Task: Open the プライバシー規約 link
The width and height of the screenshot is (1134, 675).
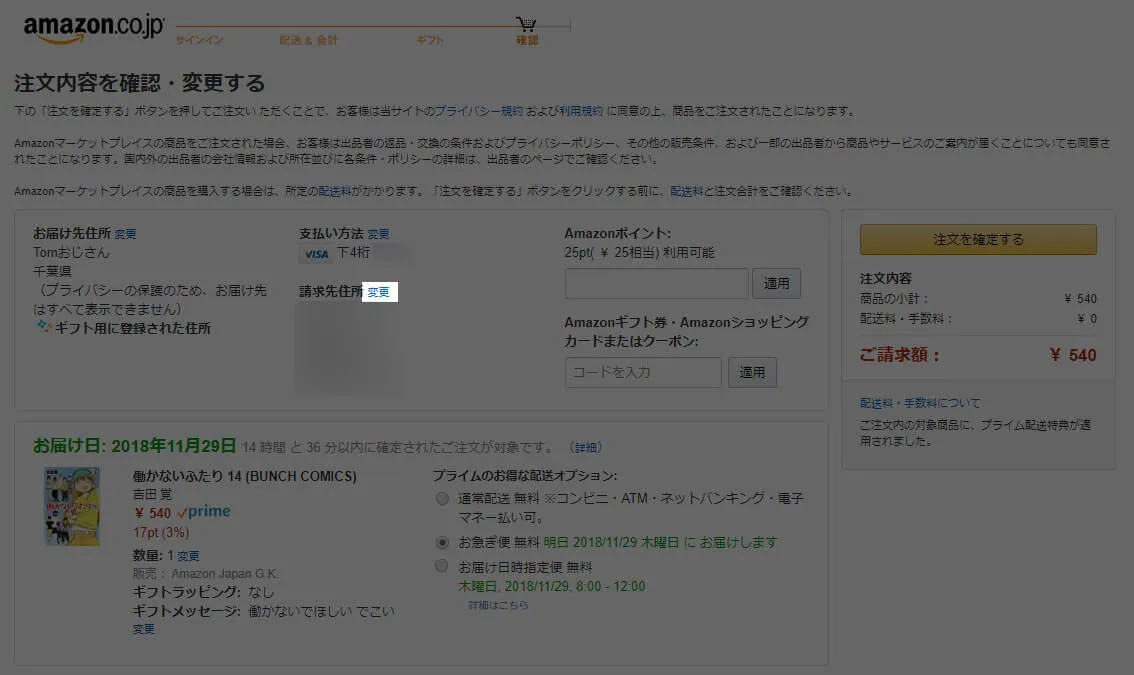Action: coord(479,111)
